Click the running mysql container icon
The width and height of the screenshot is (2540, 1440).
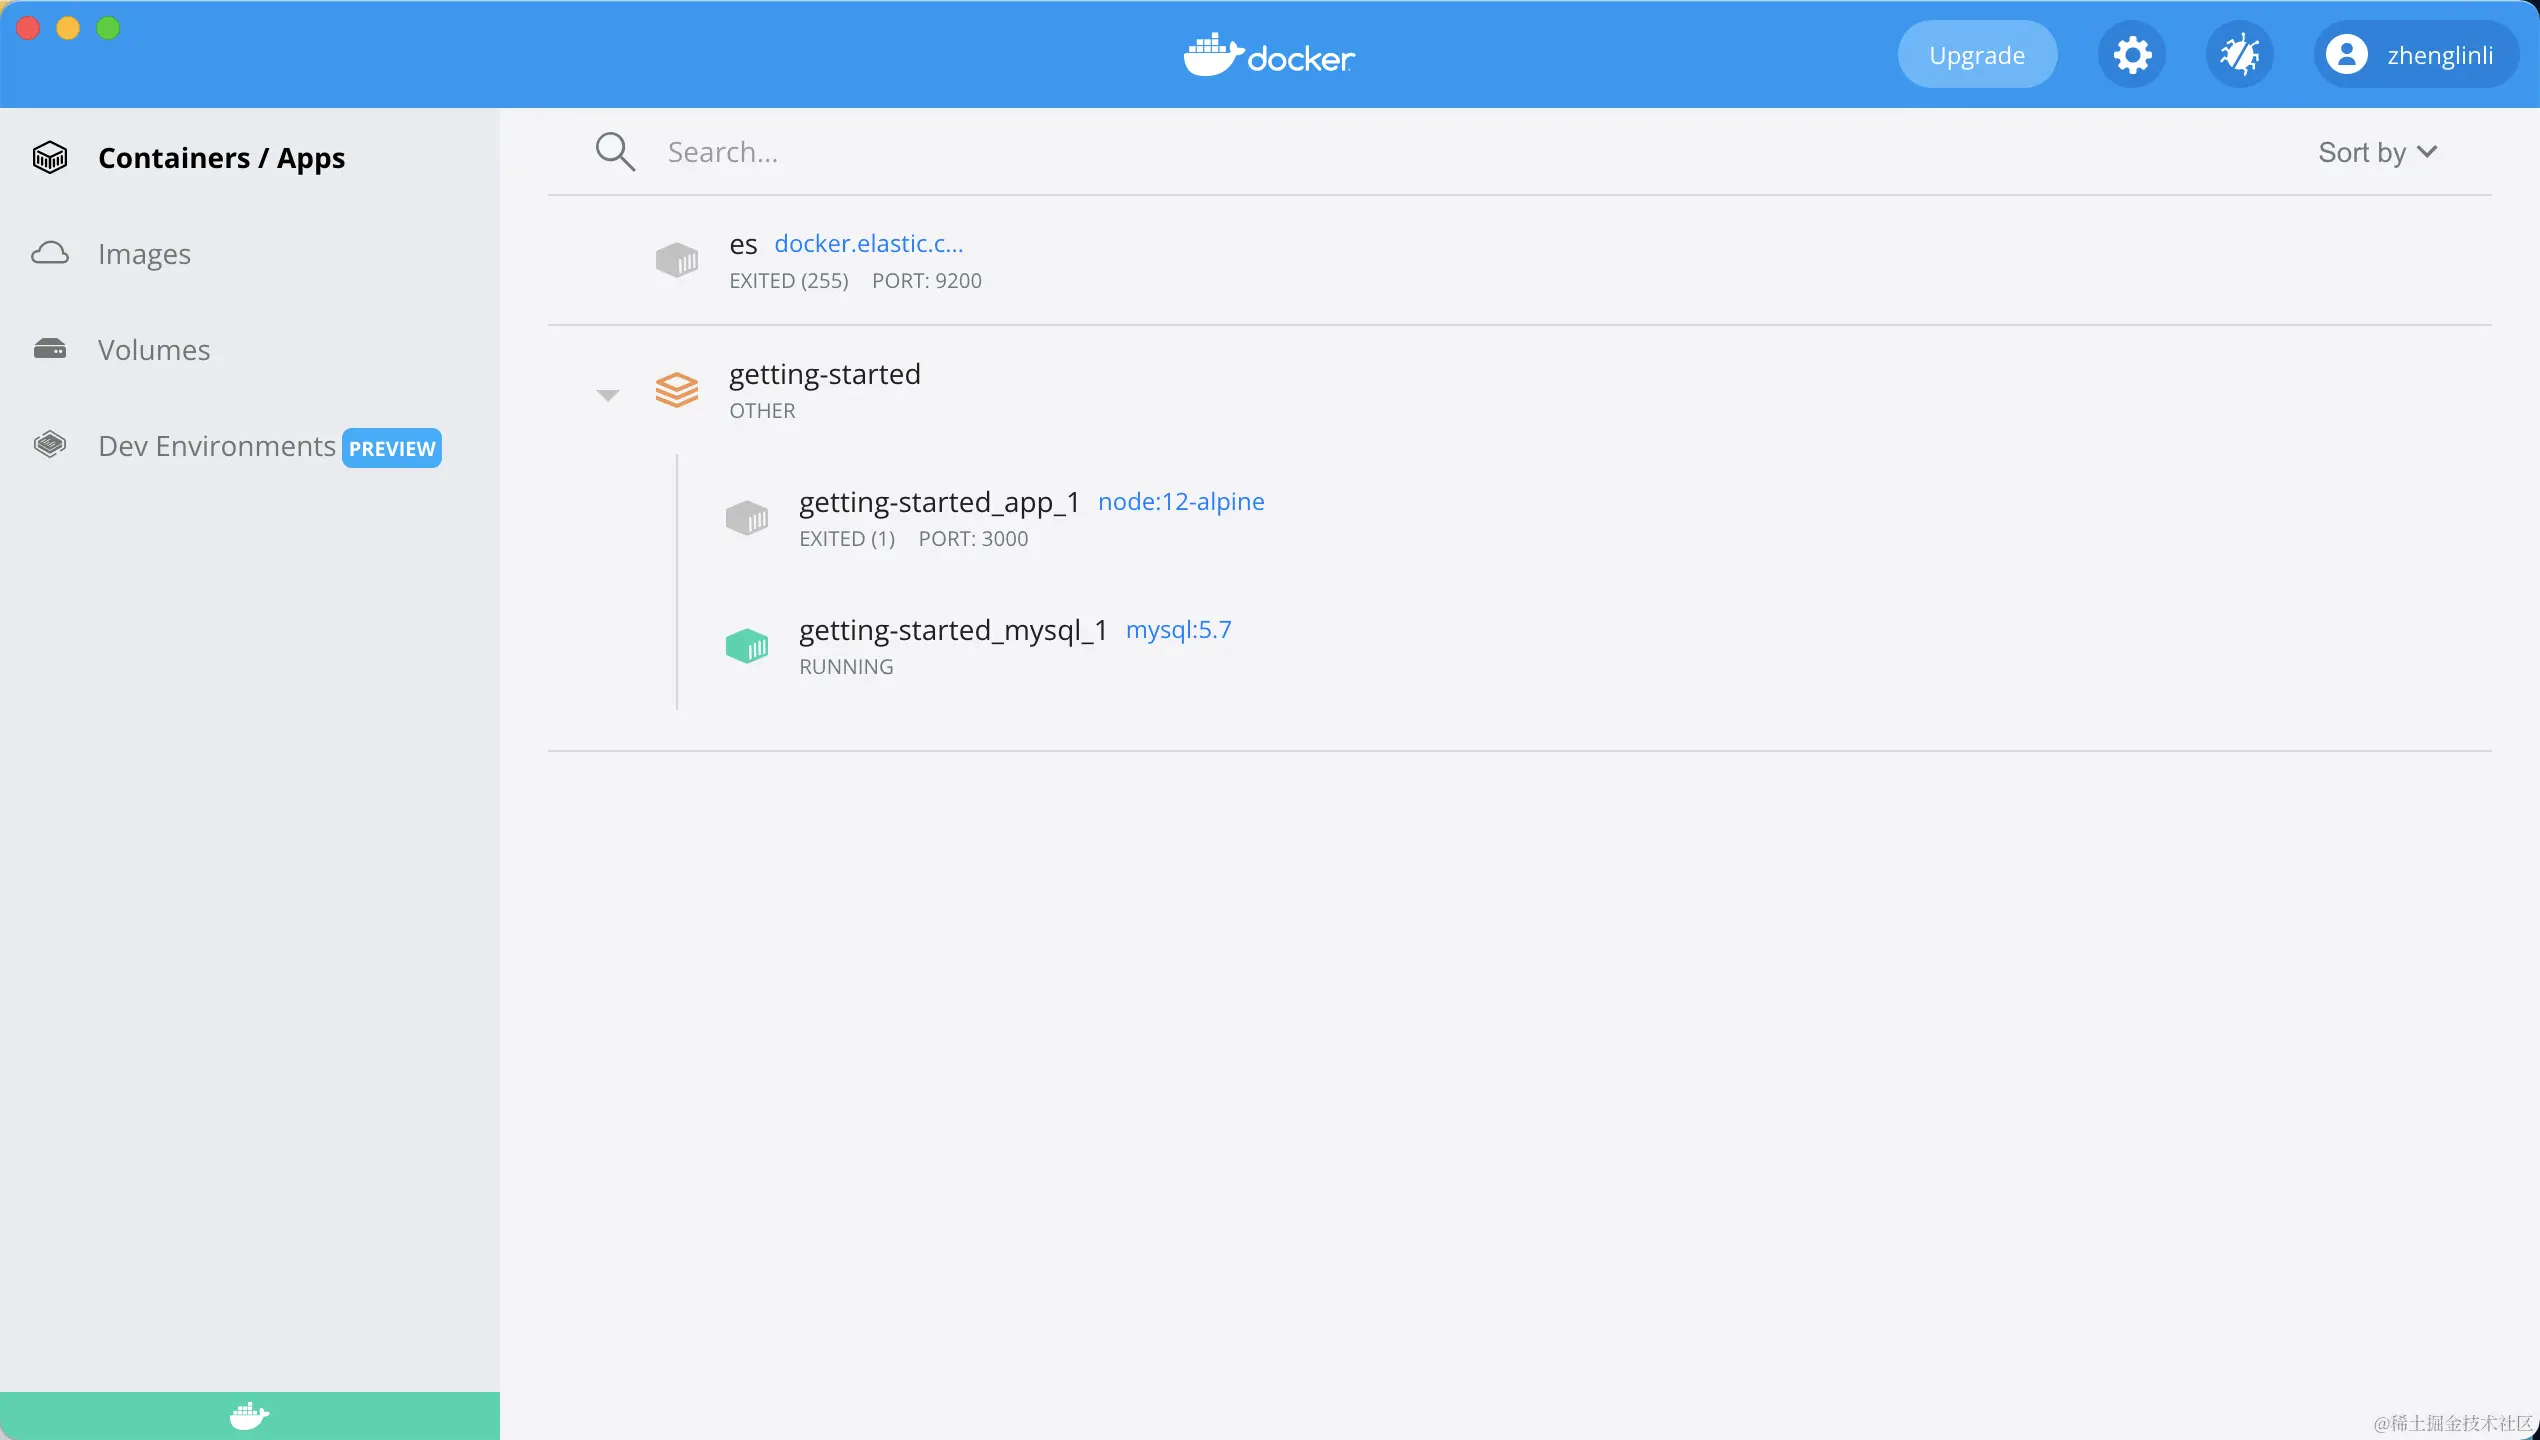pos(747,646)
